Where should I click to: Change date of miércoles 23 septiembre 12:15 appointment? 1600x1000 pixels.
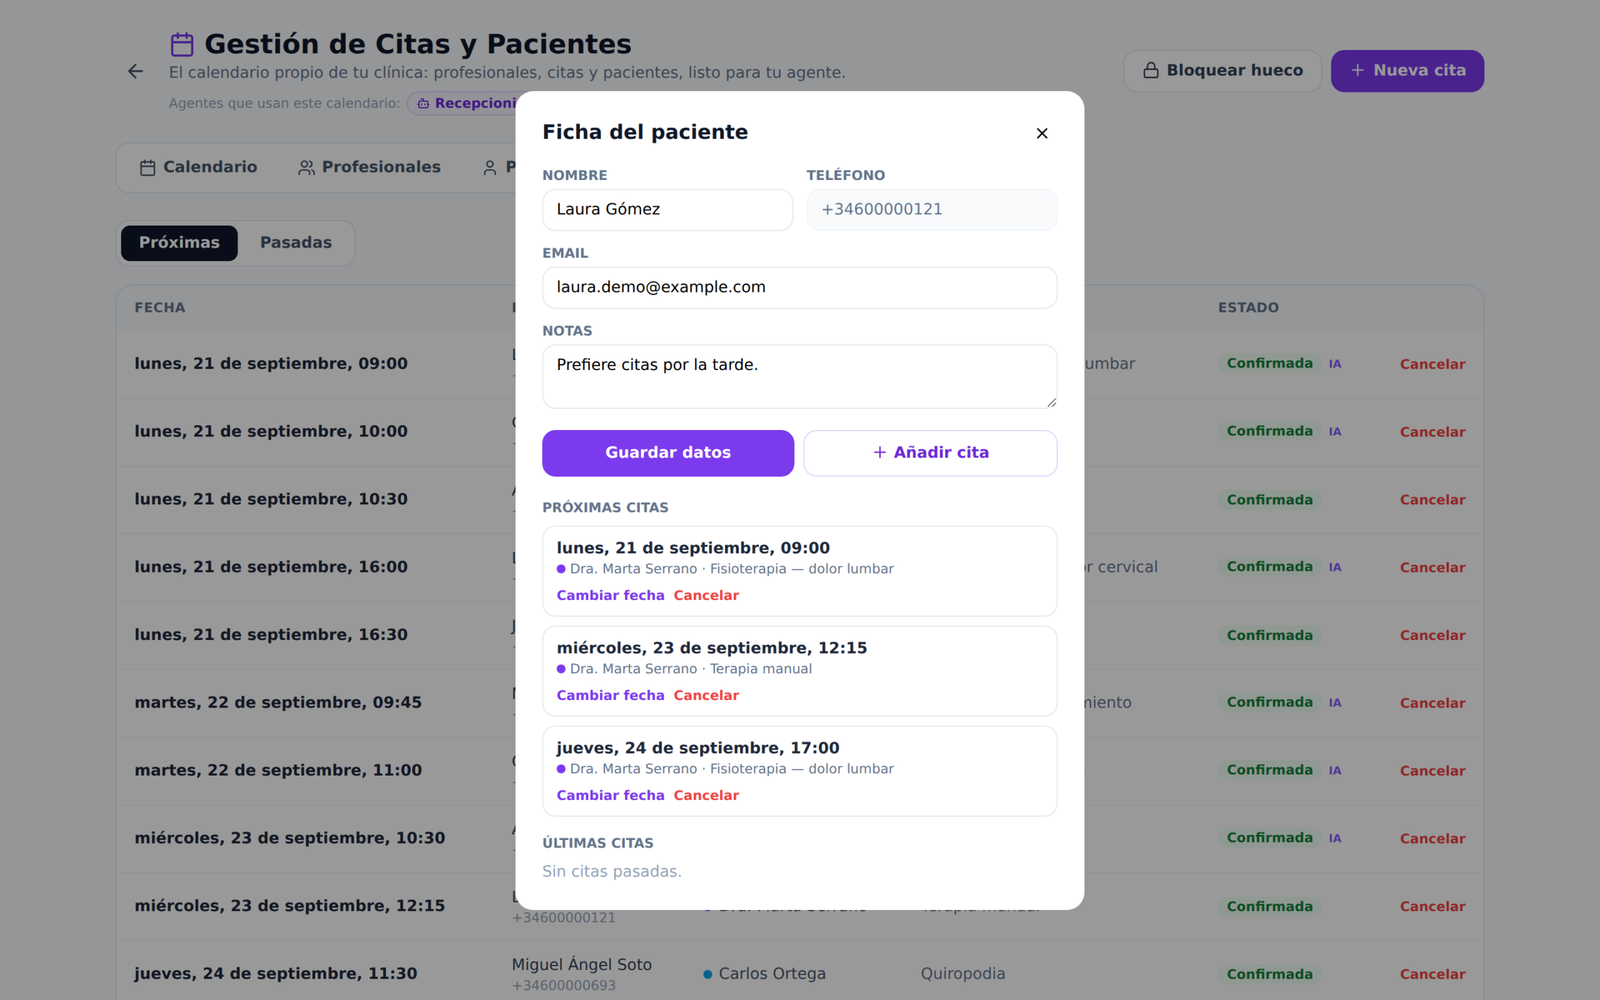610,695
